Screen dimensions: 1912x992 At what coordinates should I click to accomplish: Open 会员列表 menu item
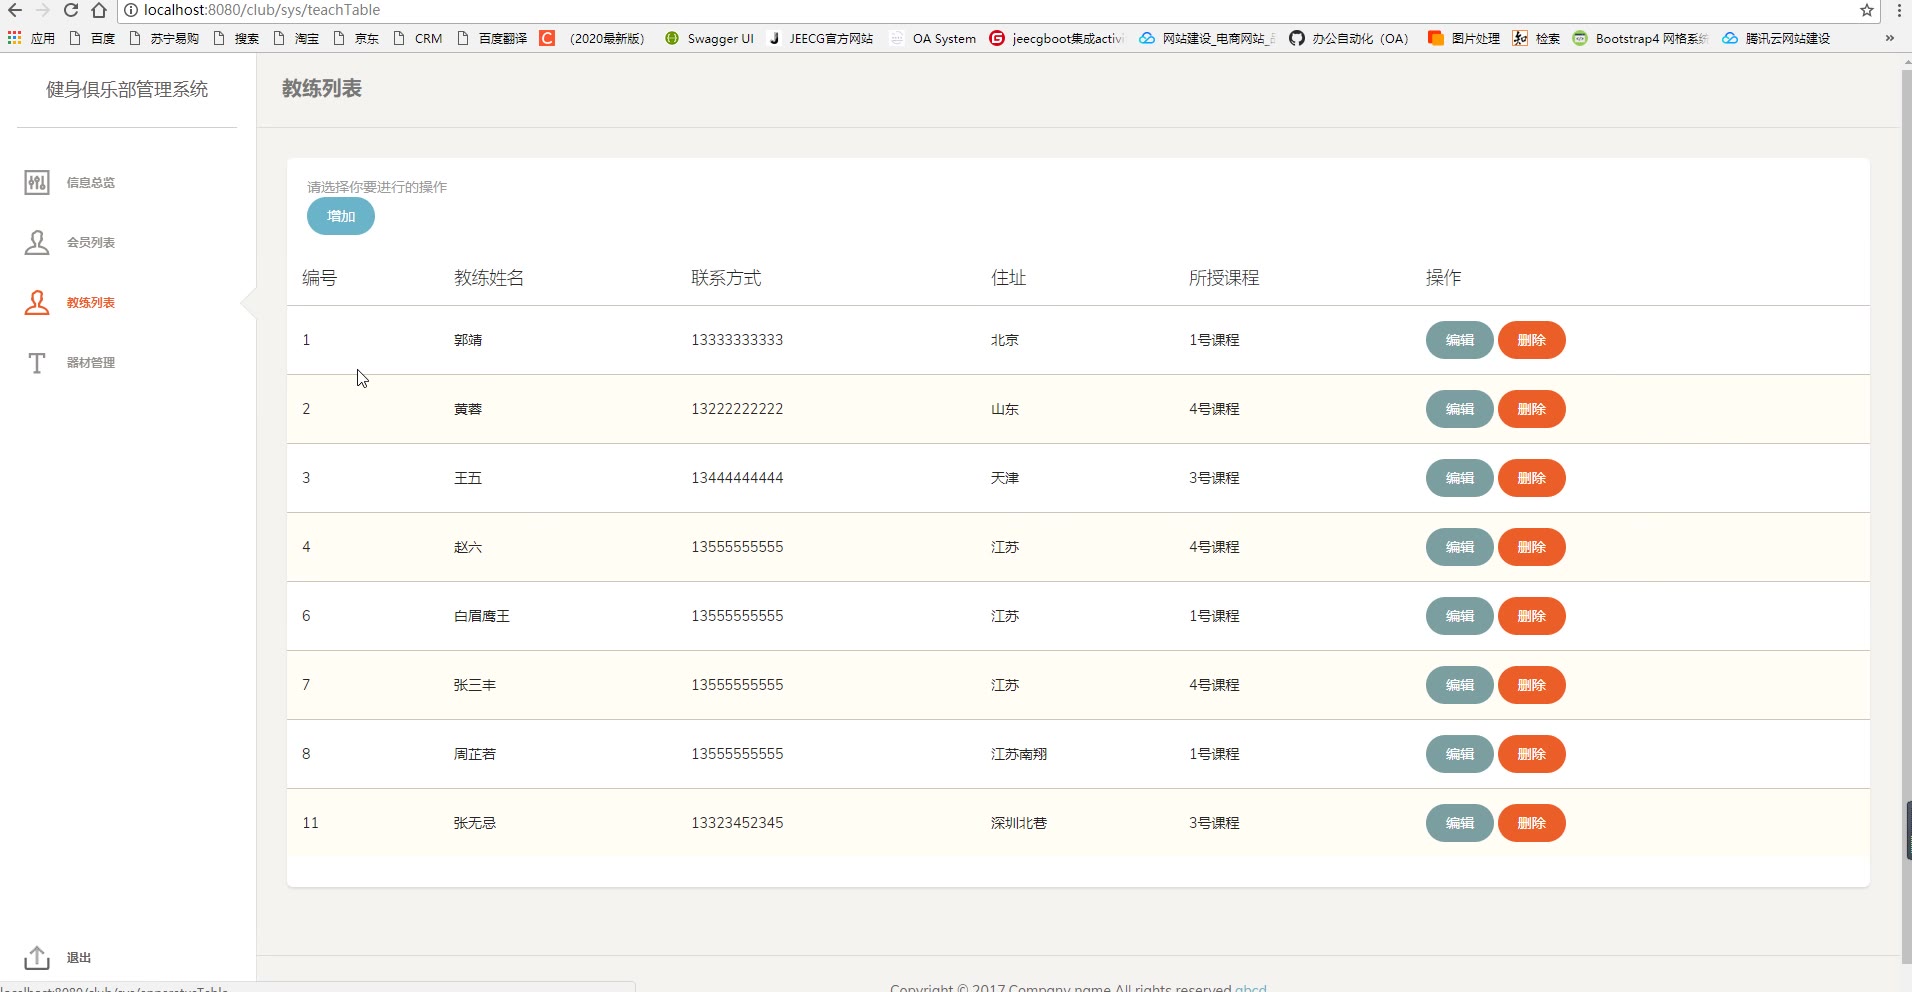(91, 242)
